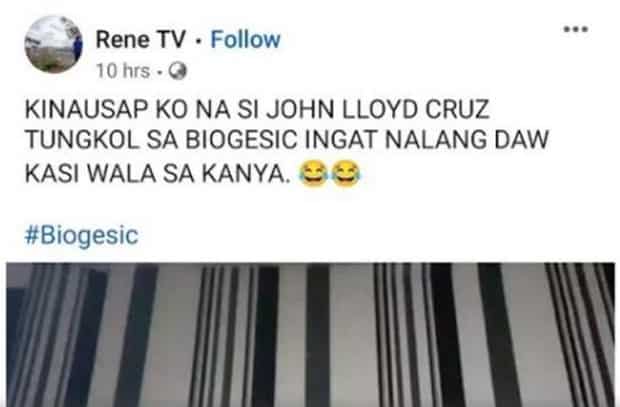This screenshot has height=407, width=620.
Task: Click the KASI WALA SA KANYA line
Action: pos(155,174)
